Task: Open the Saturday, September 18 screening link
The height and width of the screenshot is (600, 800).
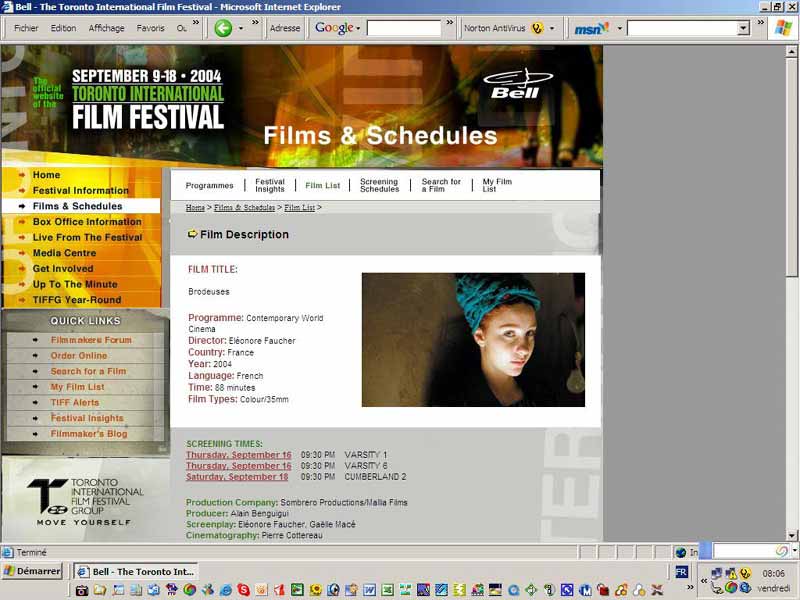Action: coord(237,477)
